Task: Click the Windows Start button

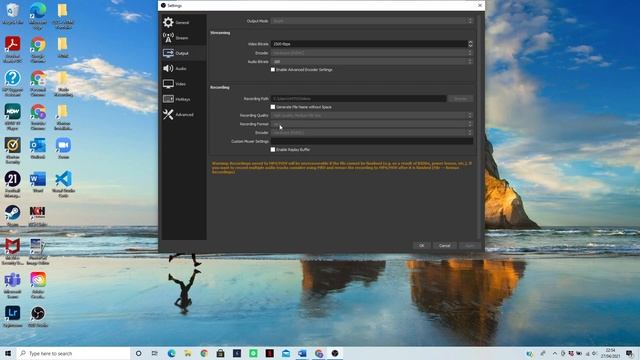Action: click(x=8, y=353)
